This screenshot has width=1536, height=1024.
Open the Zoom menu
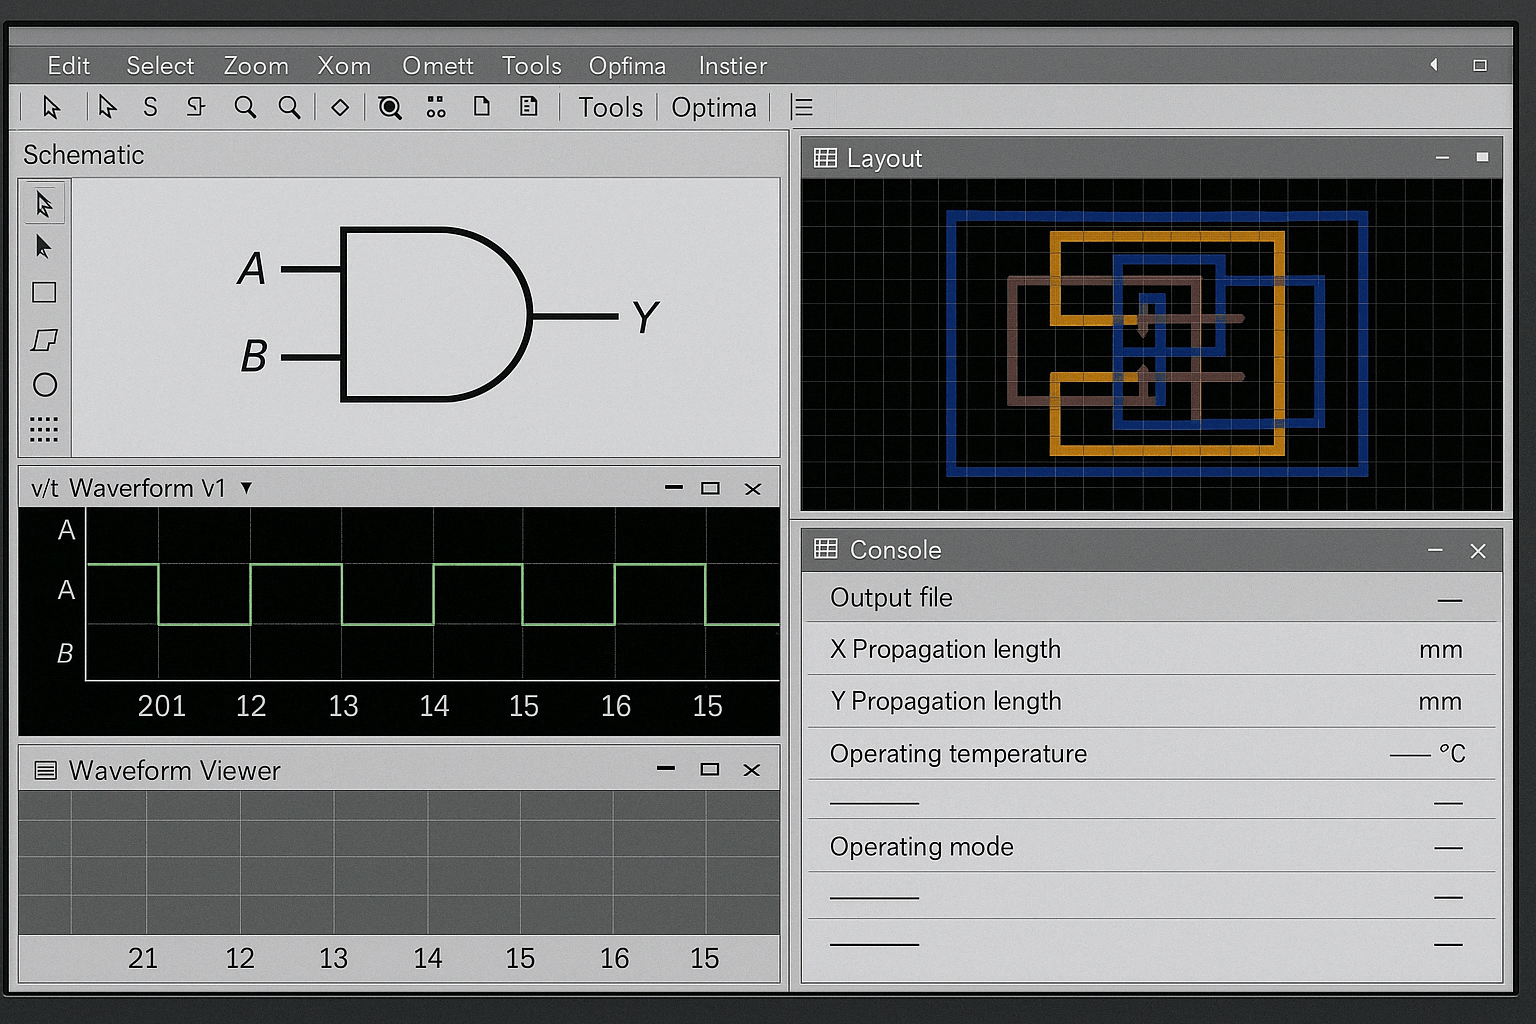(x=256, y=66)
